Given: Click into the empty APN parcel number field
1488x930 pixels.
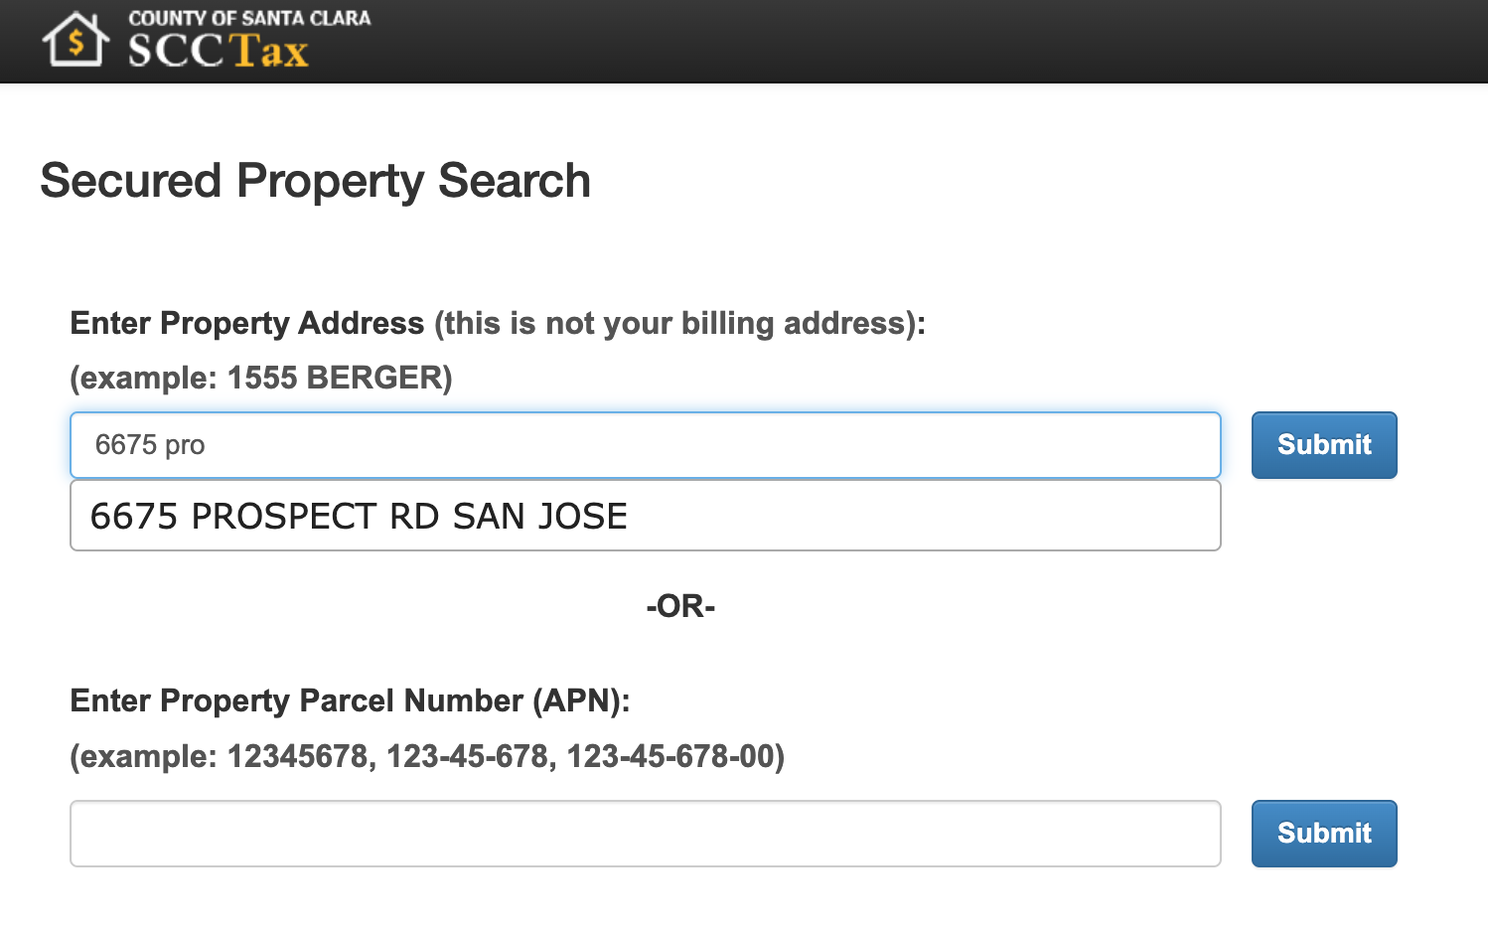Looking at the screenshot, I should coord(645,833).
